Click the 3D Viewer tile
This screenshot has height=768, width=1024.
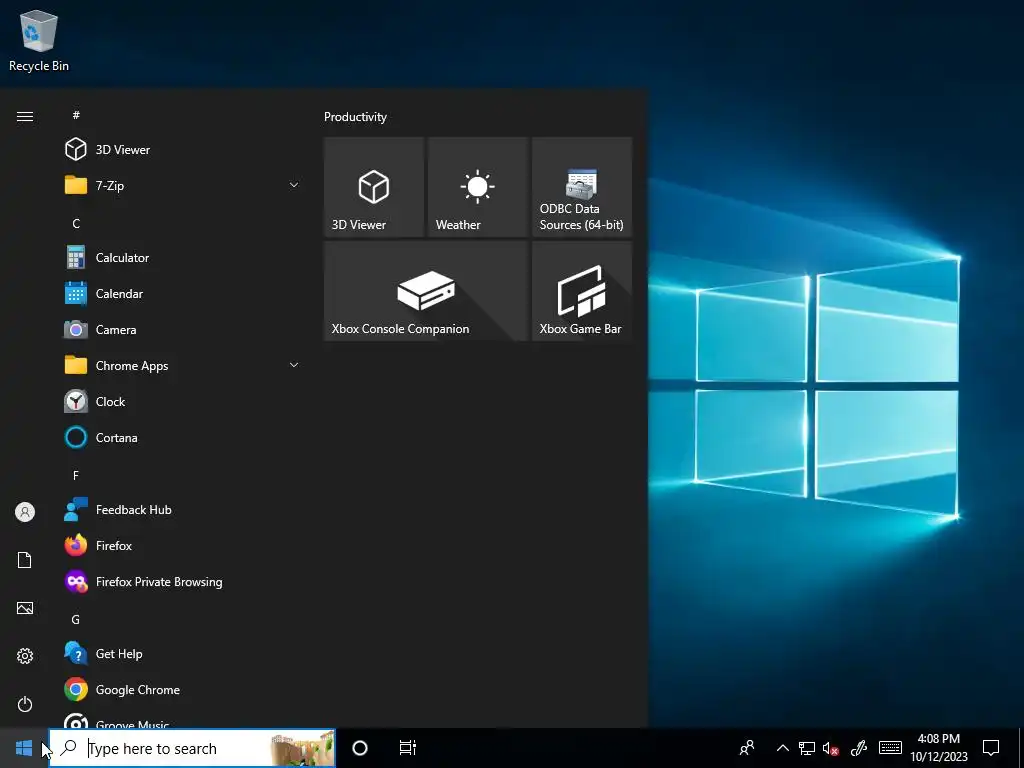(374, 187)
